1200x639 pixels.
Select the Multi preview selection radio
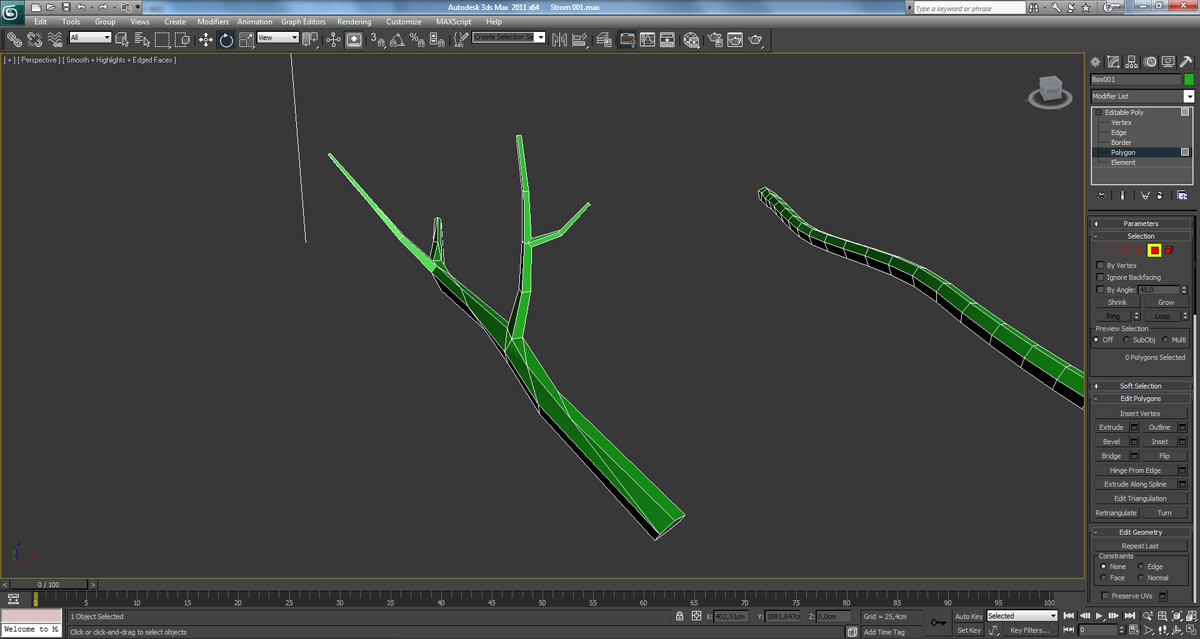pyautogui.click(x=1166, y=339)
